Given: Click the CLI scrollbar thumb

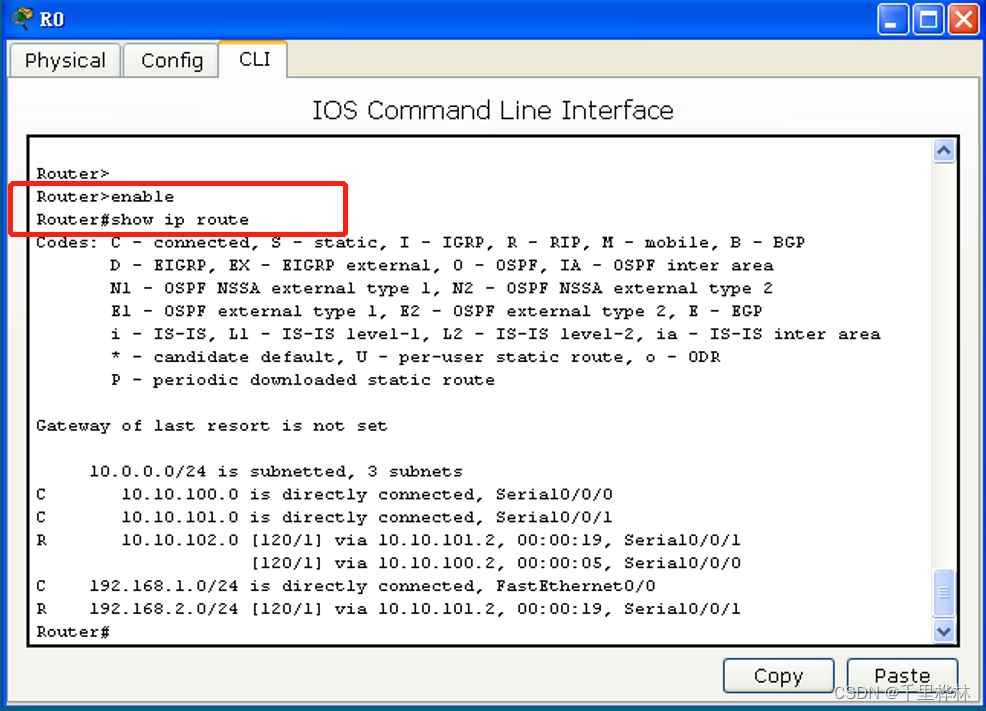Looking at the screenshot, I should pyautogui.click(x=943, y=592).
